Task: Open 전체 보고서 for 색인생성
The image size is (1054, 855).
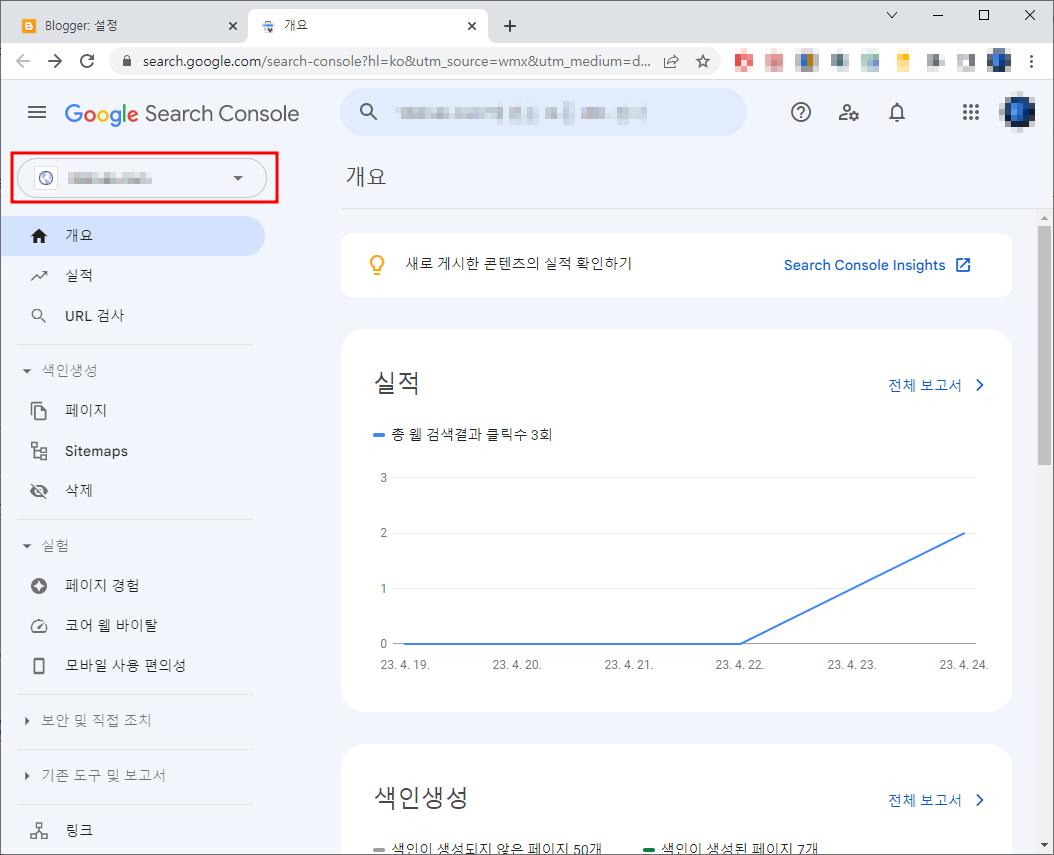Action: click(x=924, y=800)
